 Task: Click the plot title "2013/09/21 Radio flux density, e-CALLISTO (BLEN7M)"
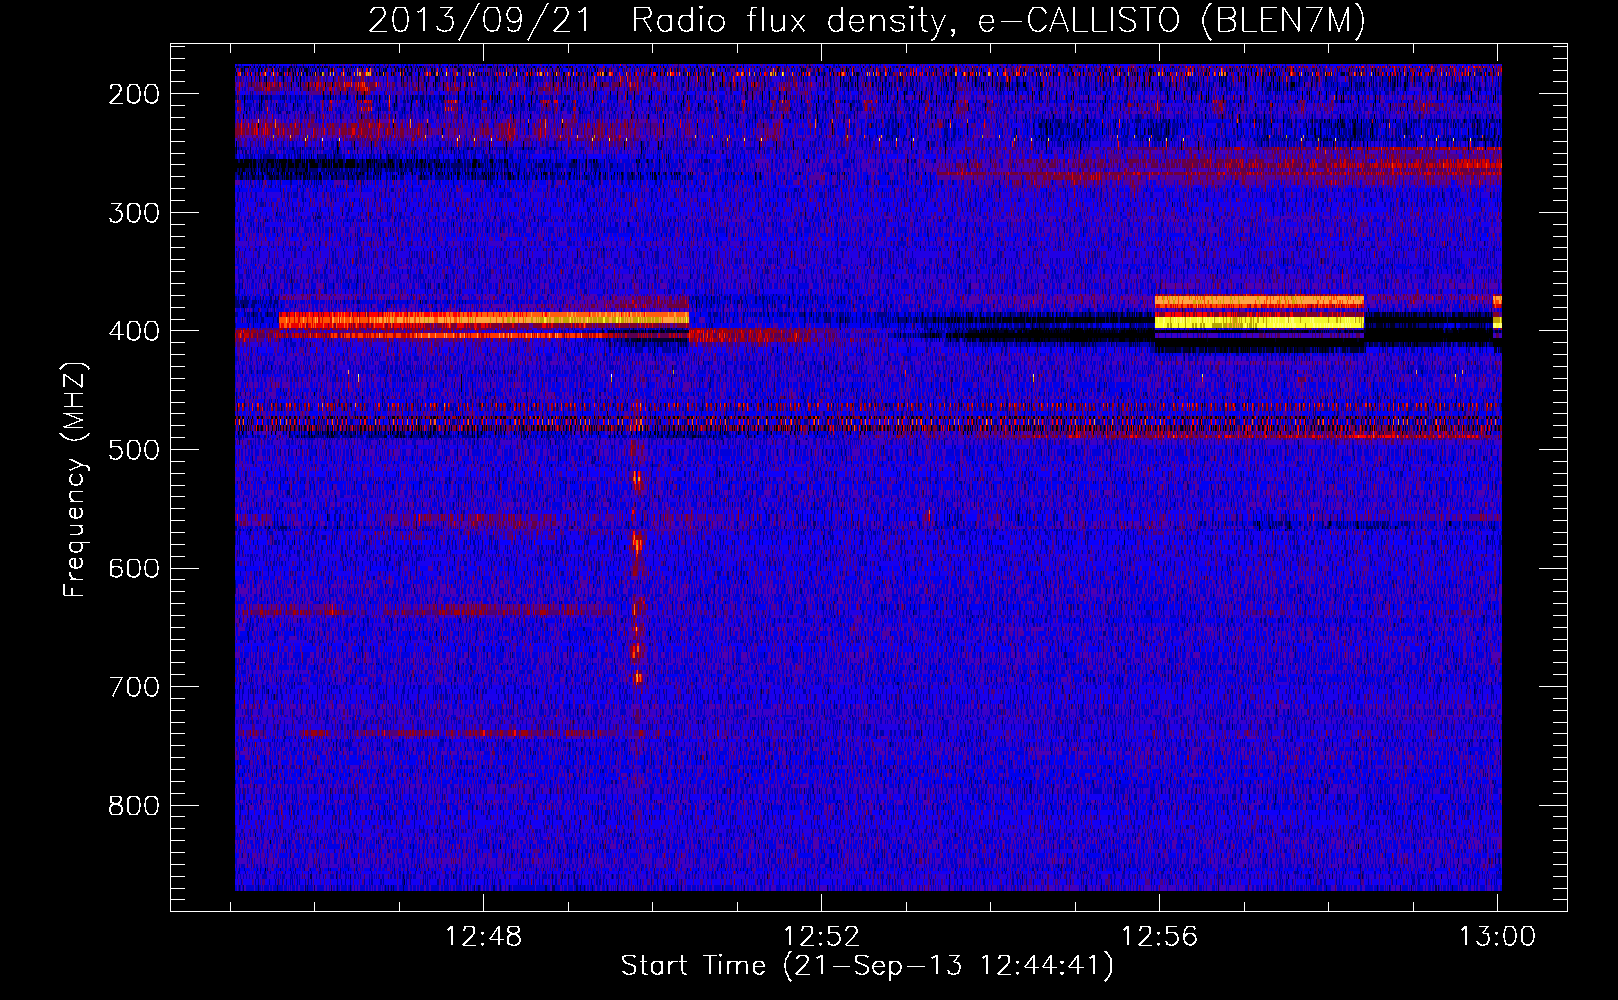pyautogui.click(x=866, y=20)
